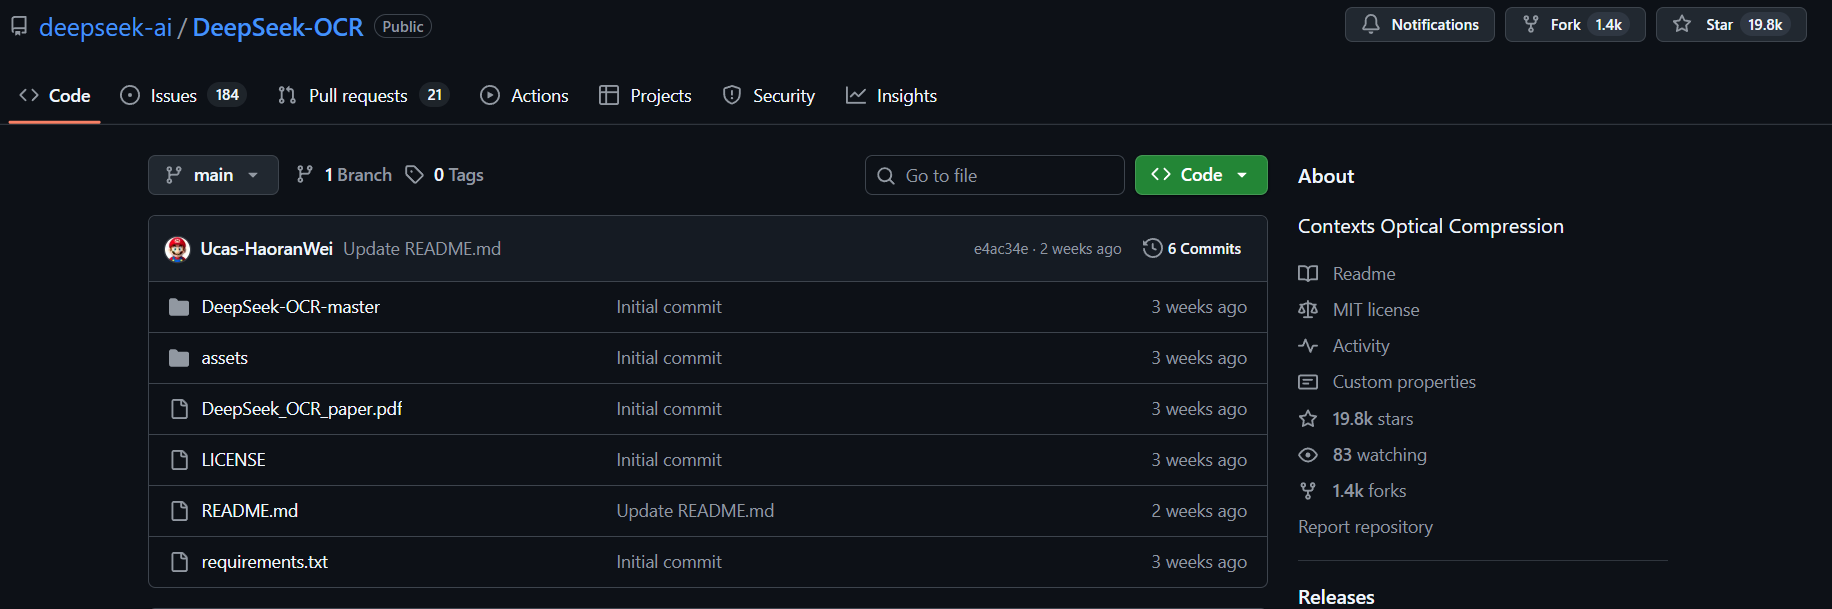View the 6 Commits history

[1192, 249]
